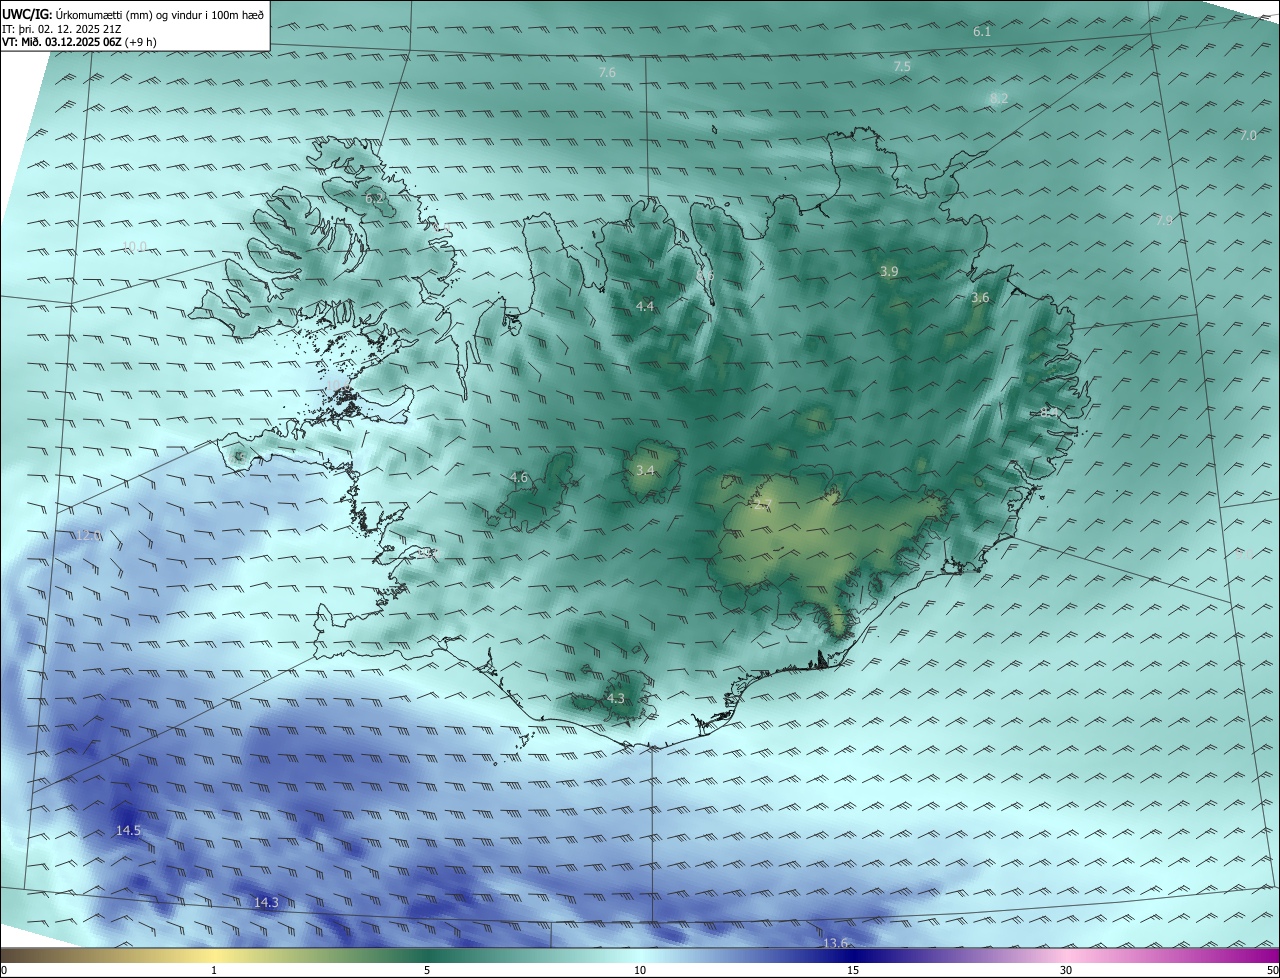1280x978 pixels.
Task: Select the 3.6 value label
Action: [980, 298]
